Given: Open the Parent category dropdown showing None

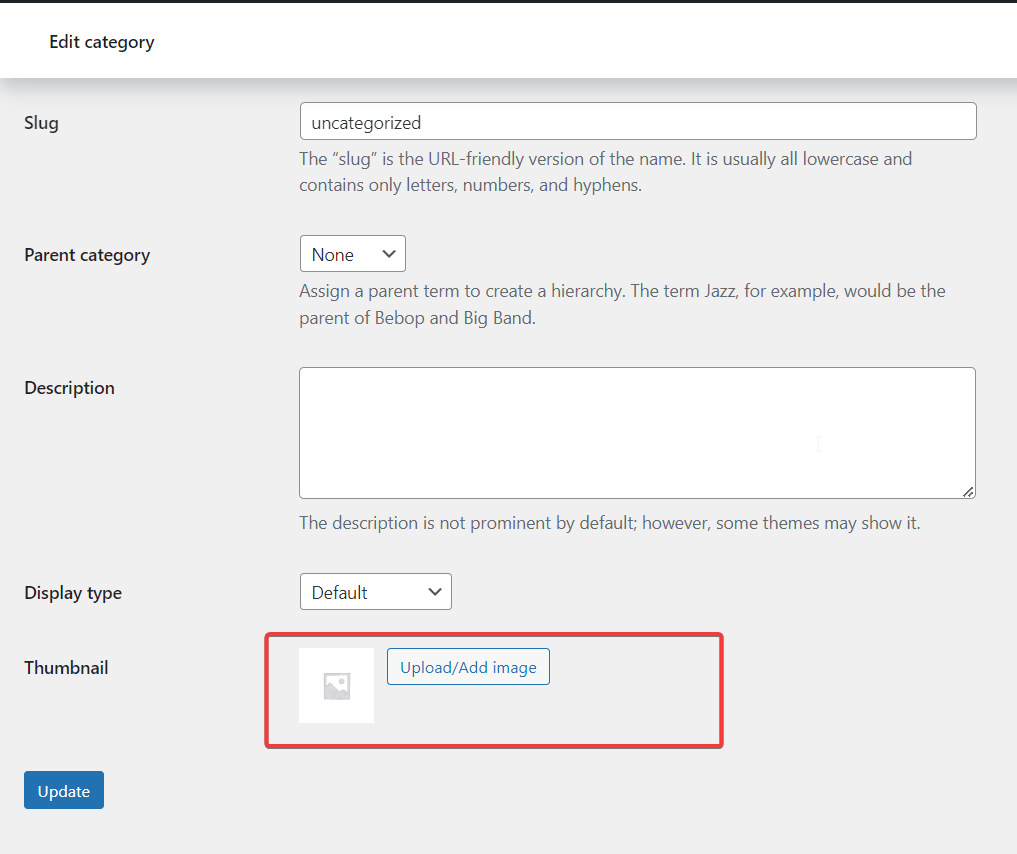Looking at the screenshot, I should click(x=352, y=254).
